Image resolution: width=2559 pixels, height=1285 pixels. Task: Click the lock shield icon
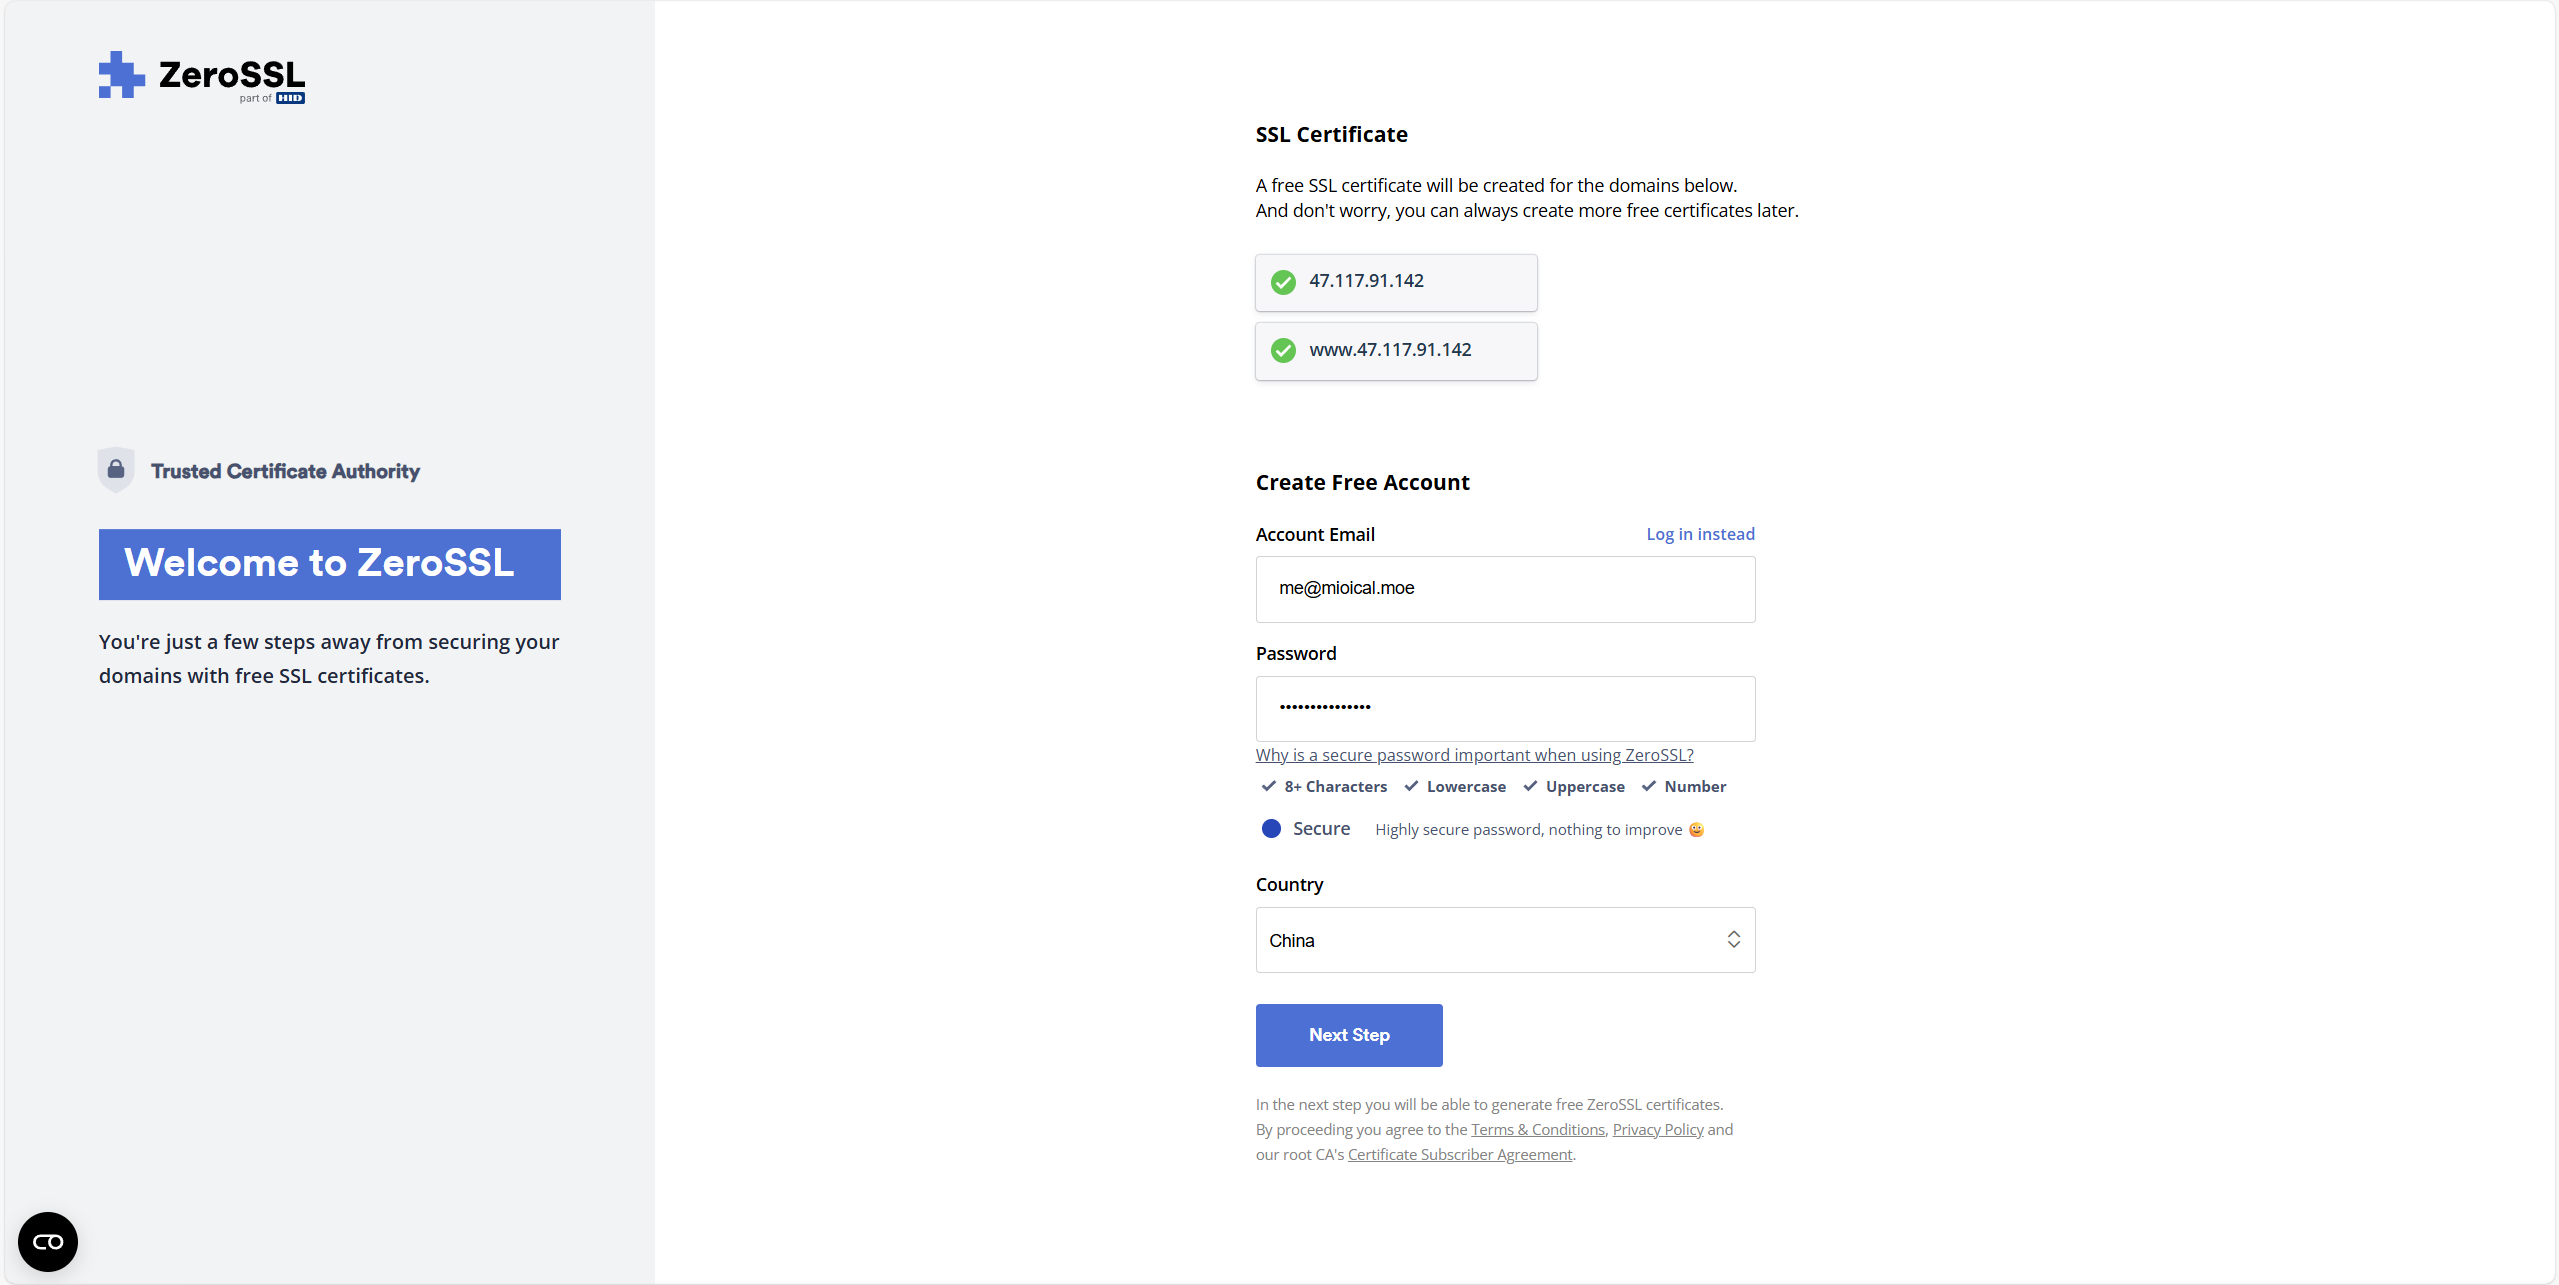(x=116, y=469)
